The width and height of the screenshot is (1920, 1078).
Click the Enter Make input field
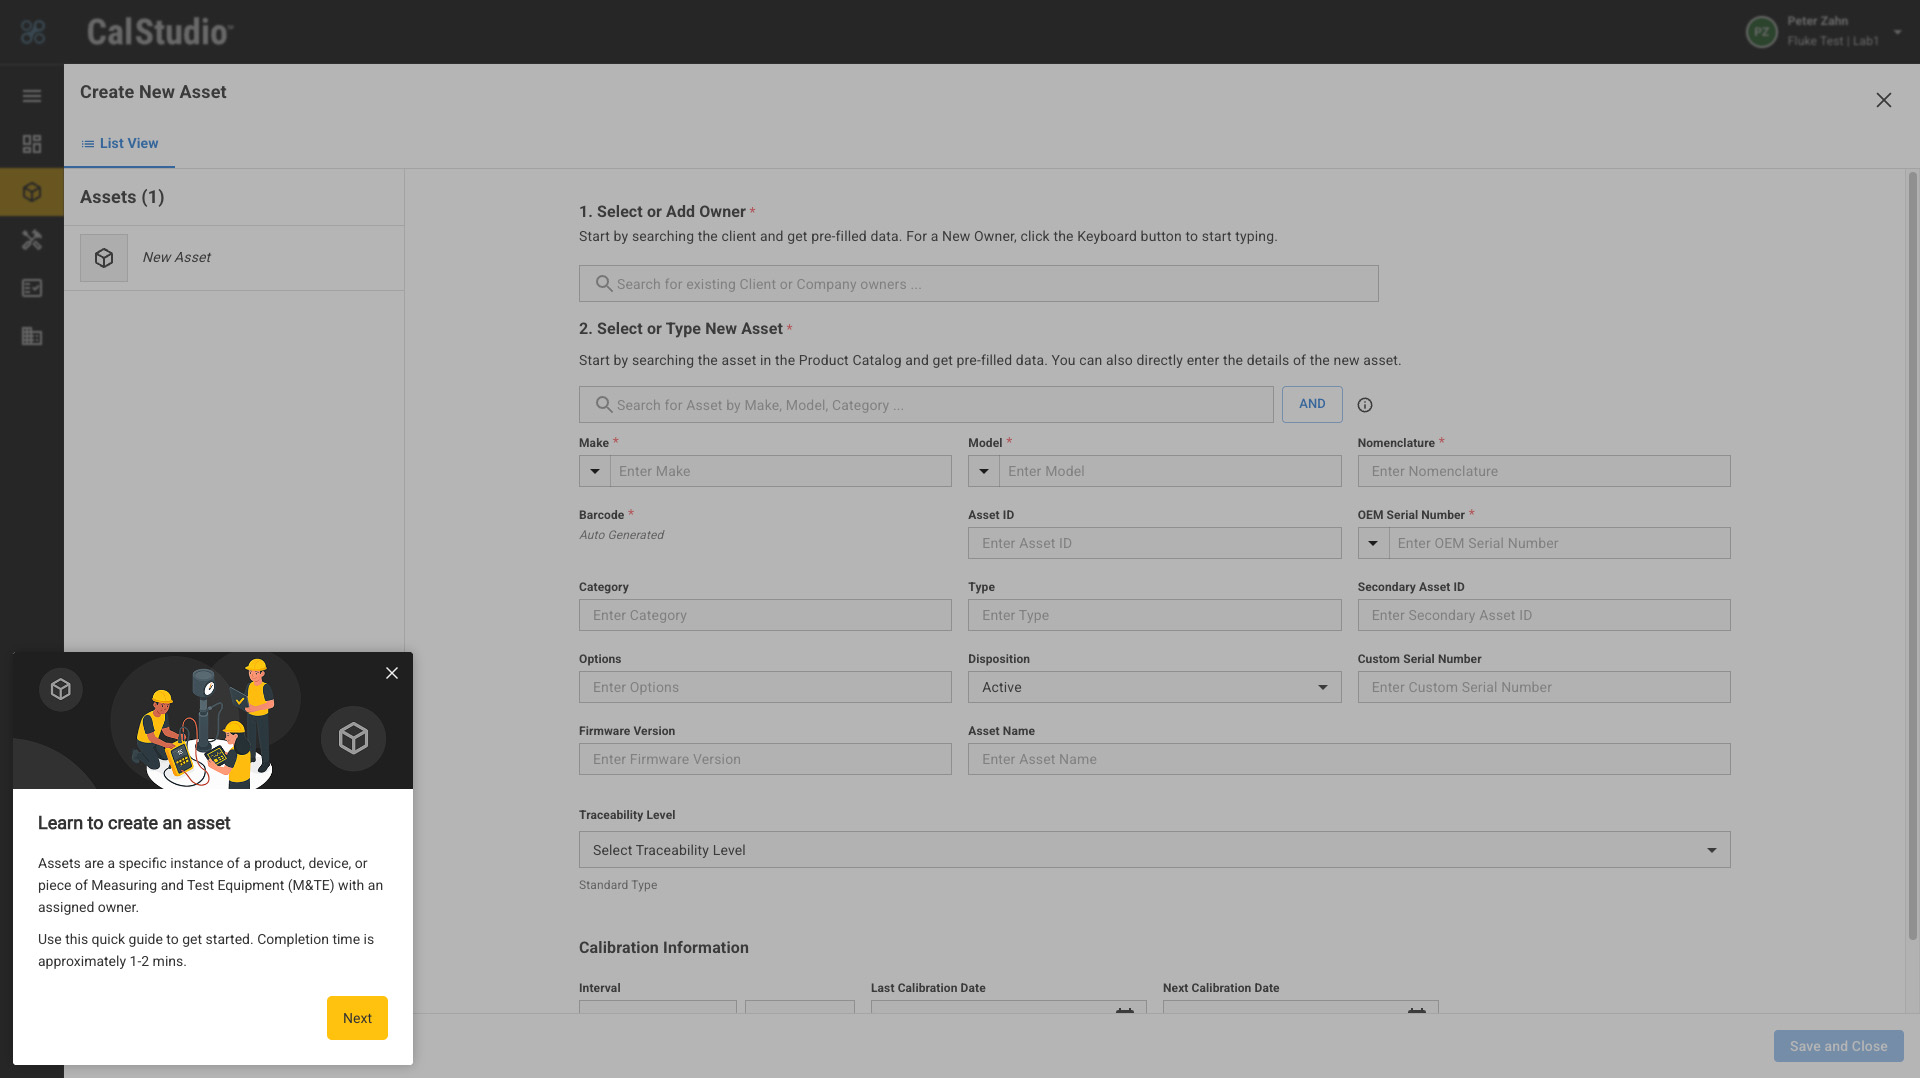pyautogui.click(x=781, y=471)
